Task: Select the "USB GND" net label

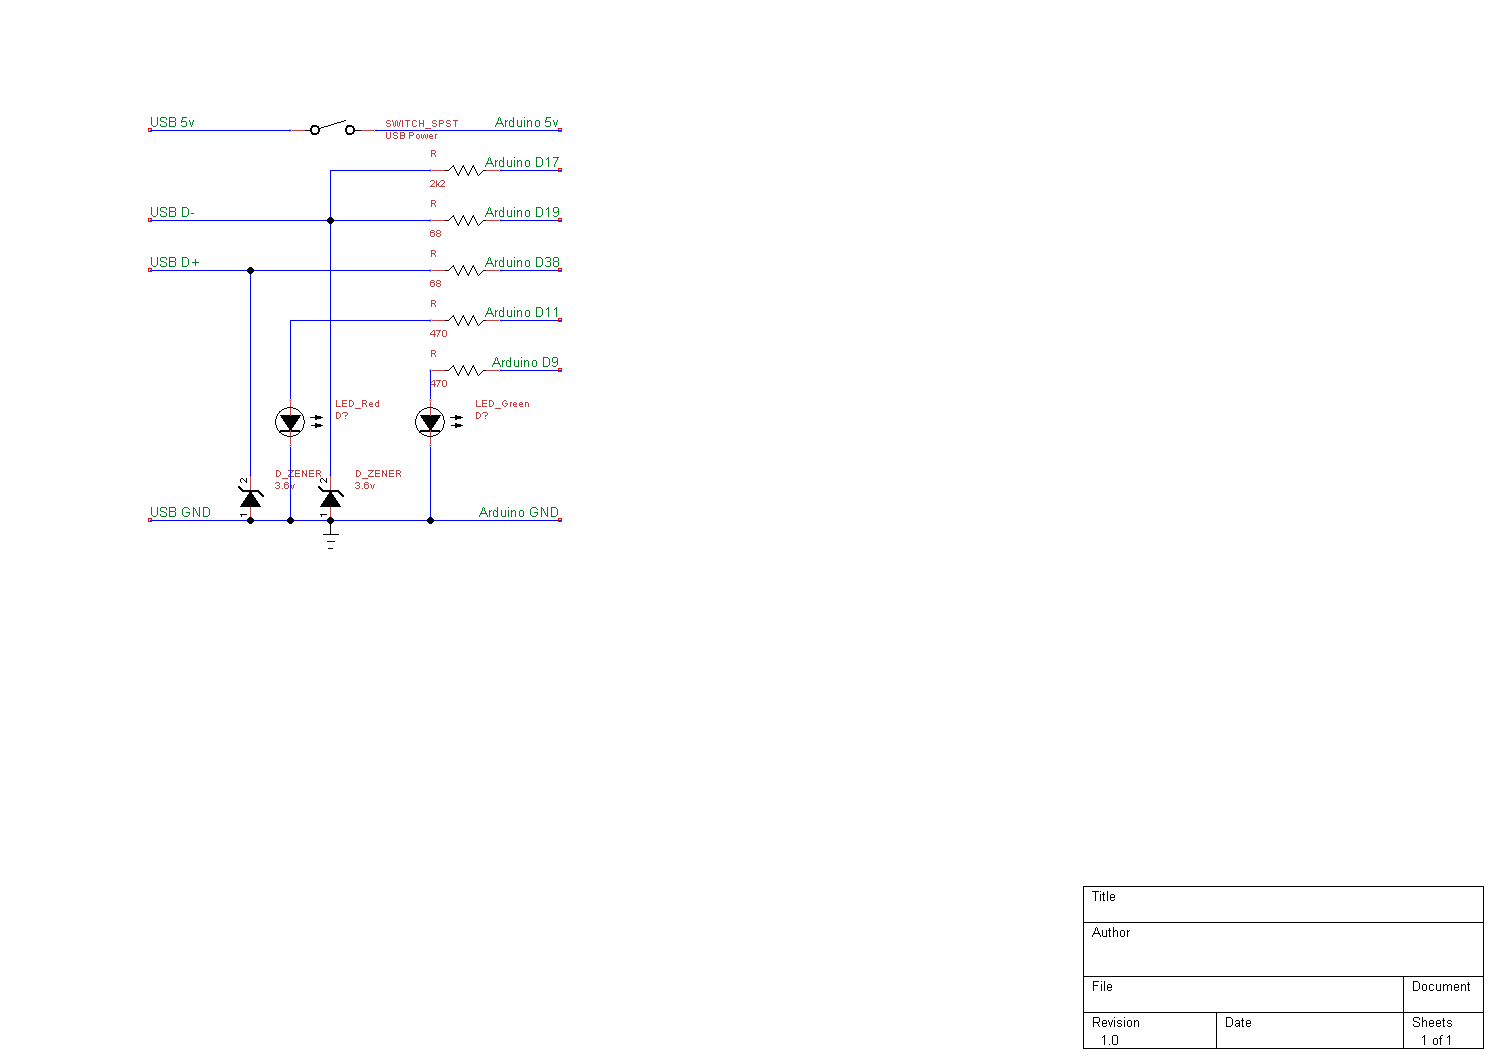Action: tap(180, 512)
